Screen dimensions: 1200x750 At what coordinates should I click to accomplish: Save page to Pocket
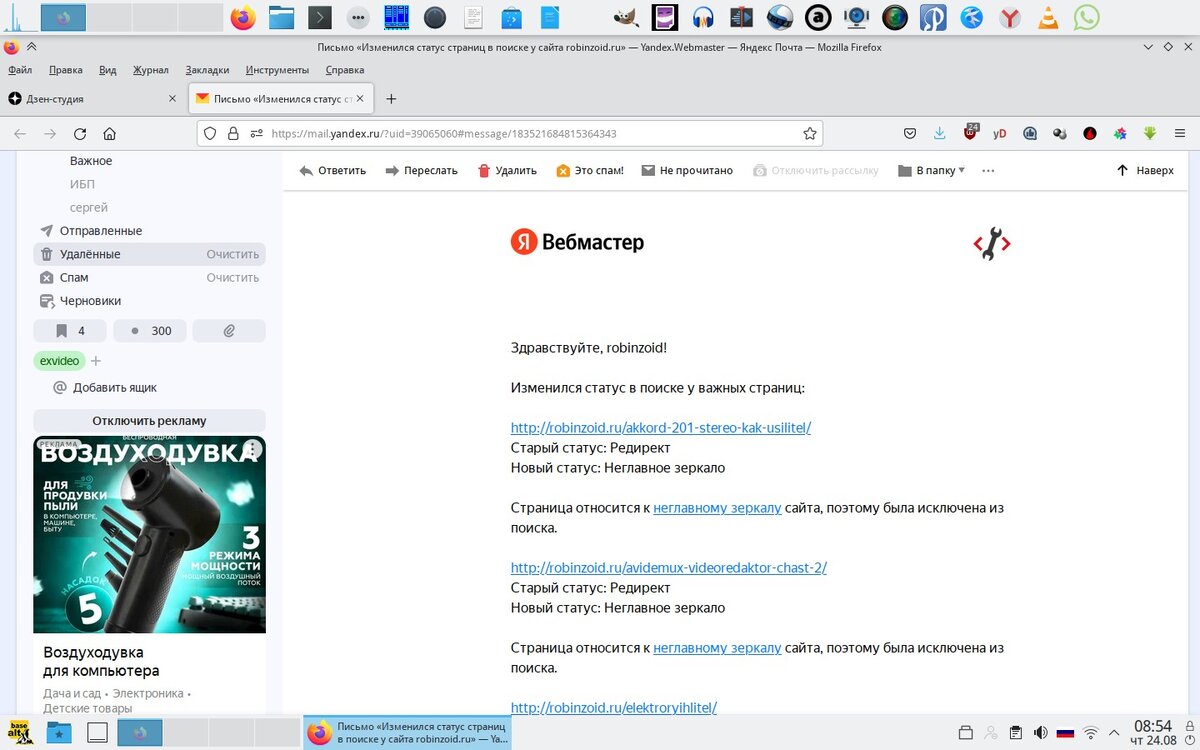tap(910, 133)
